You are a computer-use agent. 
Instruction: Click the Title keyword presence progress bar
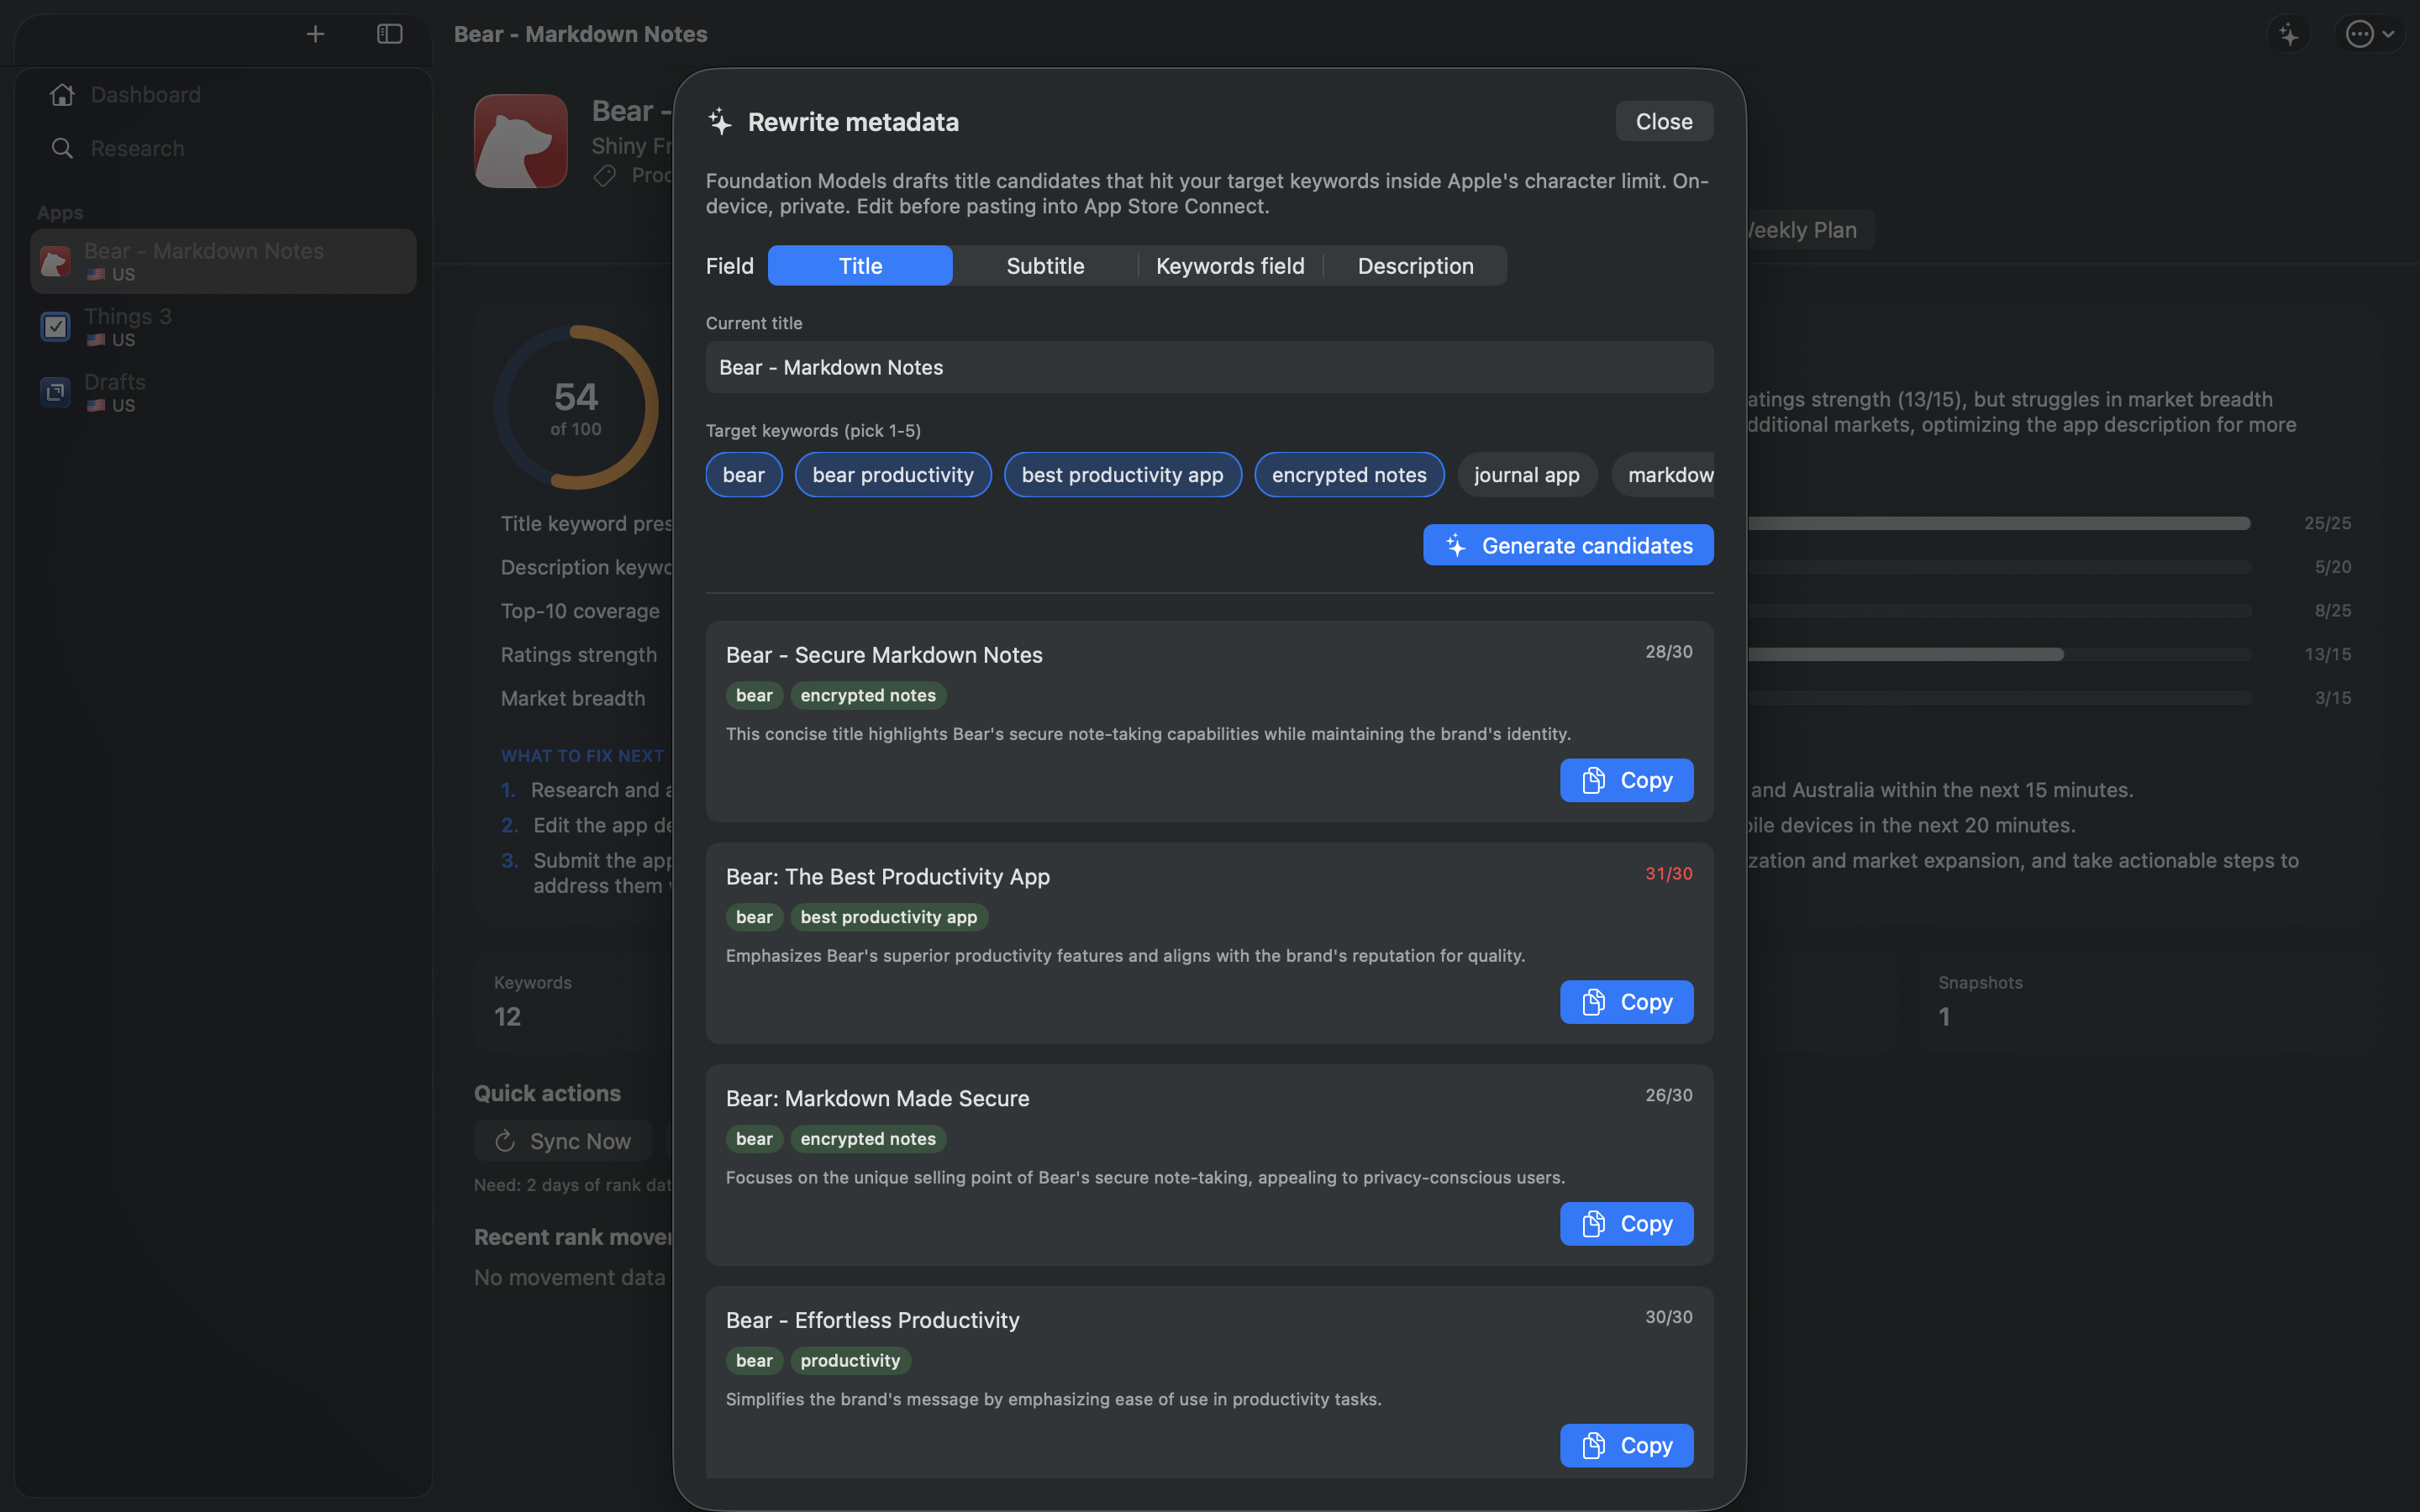(2000, 523)
